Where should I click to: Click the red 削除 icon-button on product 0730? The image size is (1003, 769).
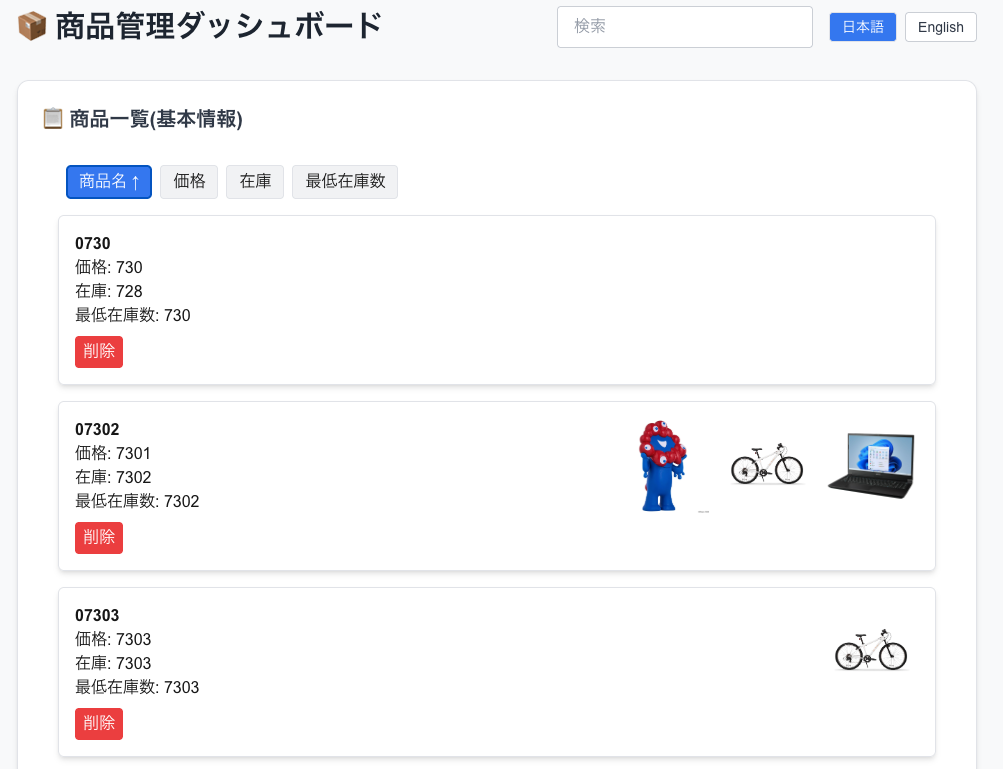coord(98,351)
